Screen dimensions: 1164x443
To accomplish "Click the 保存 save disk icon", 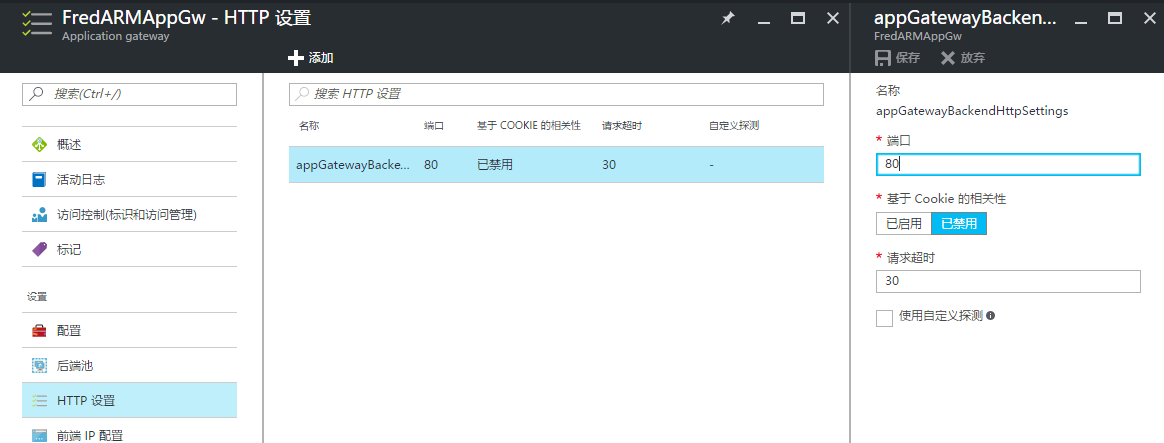I will coord(883,58).
